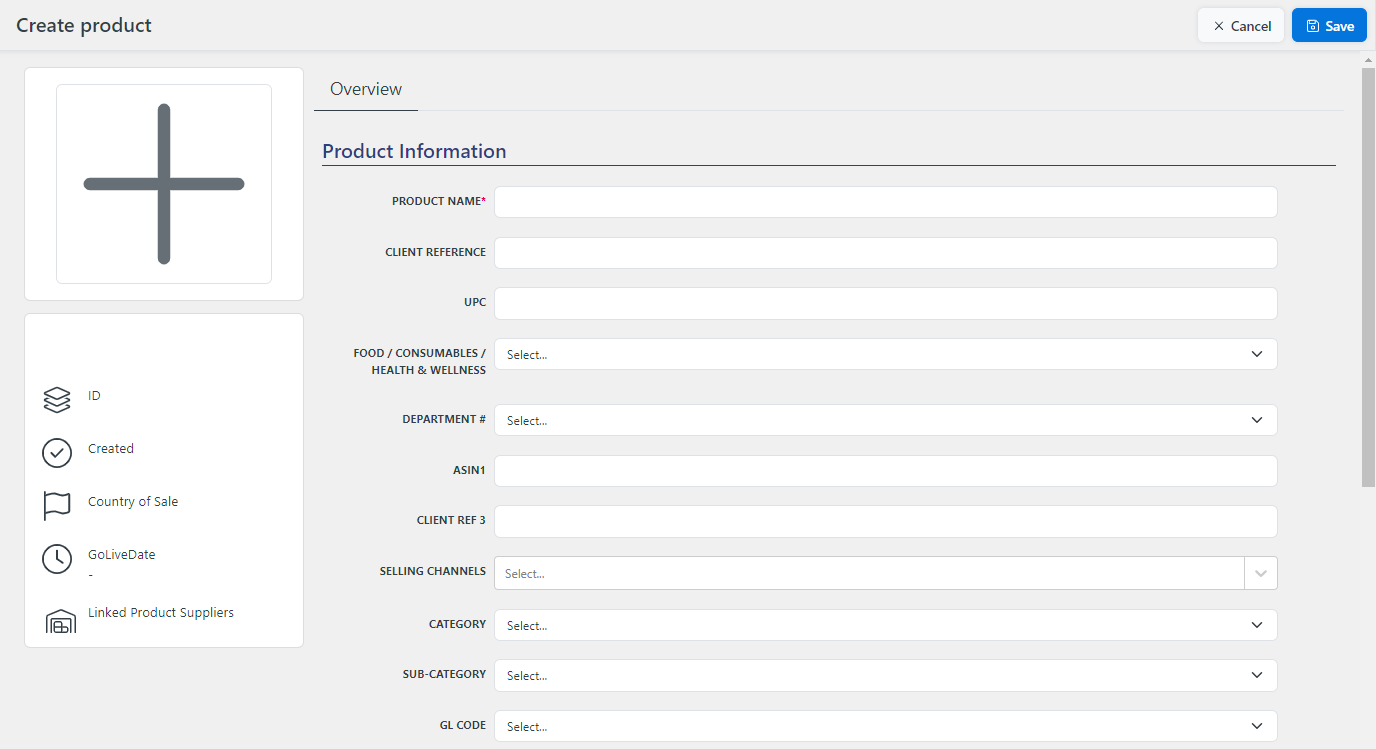Switch to the Overview tab

pyautogui.click(x=366, y=89)
